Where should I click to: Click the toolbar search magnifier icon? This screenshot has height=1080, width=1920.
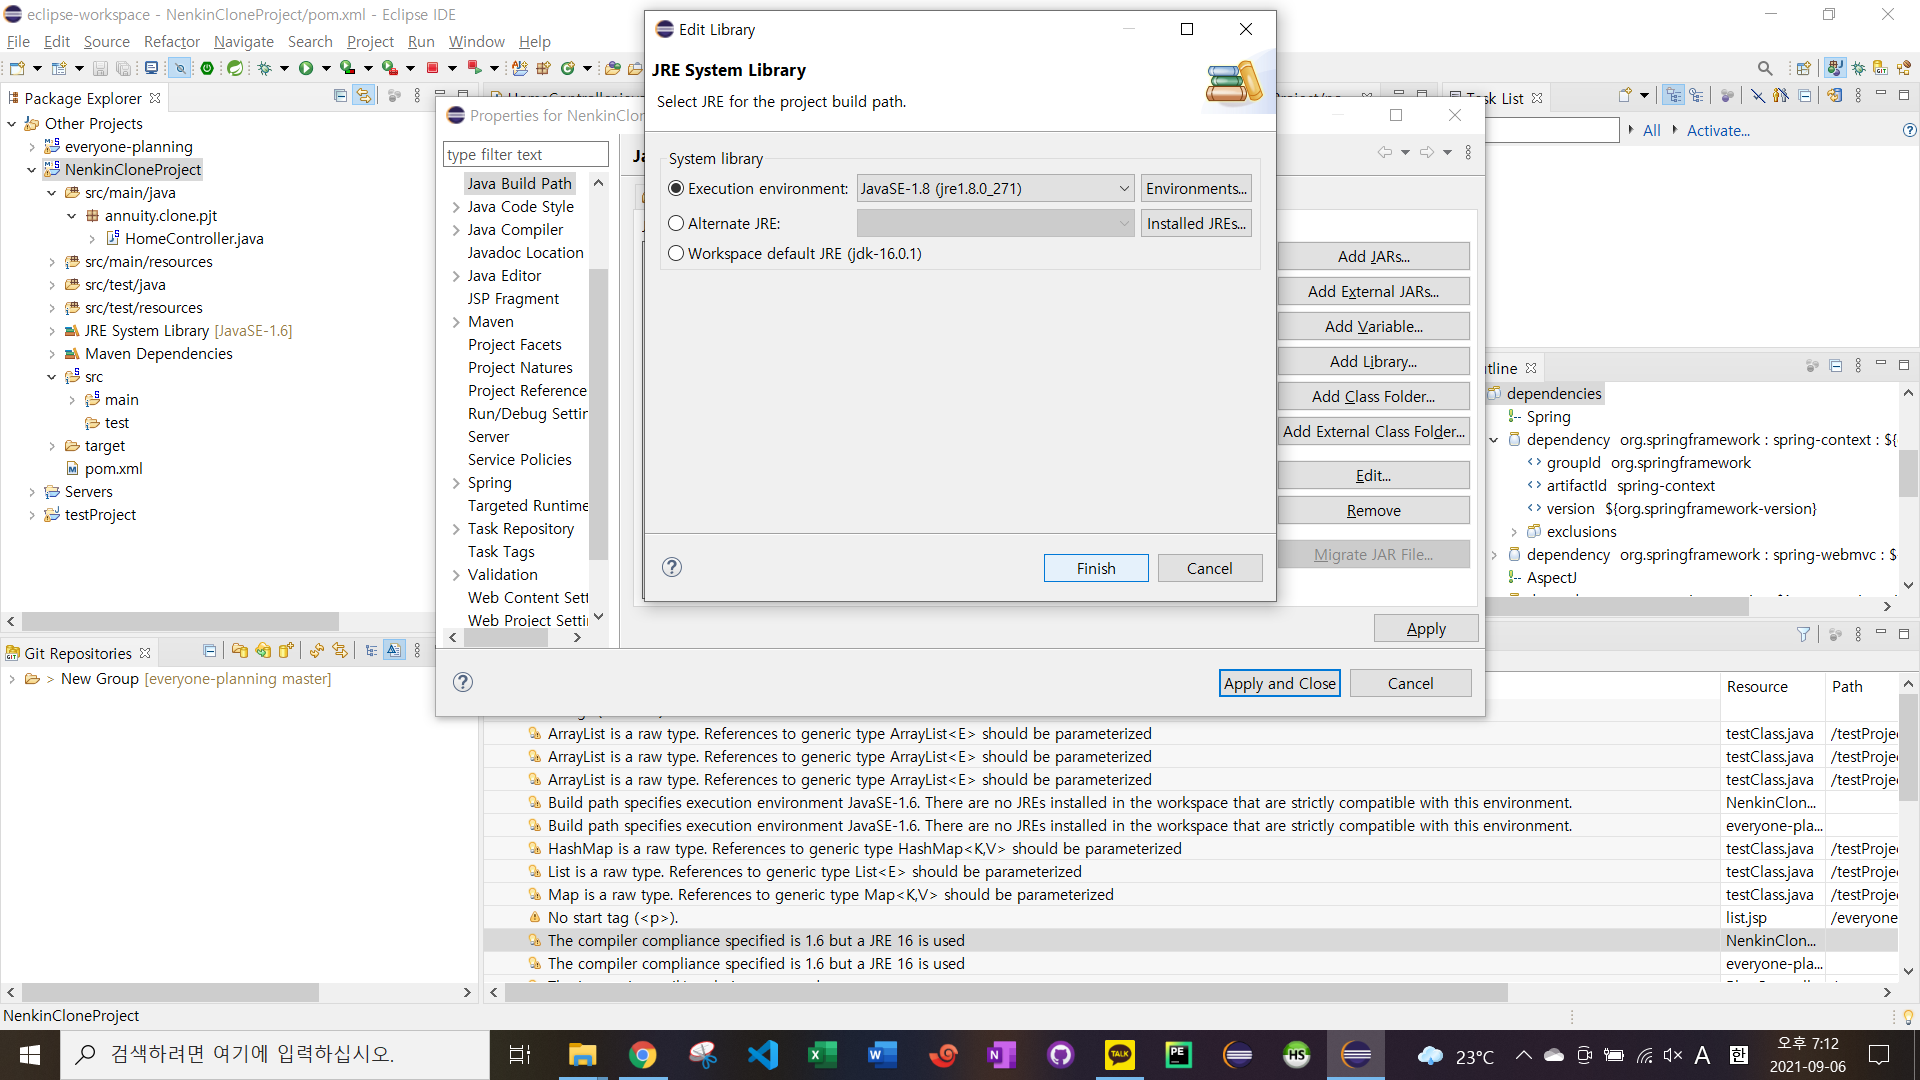pyautogui.click(x=1765, y=68)
